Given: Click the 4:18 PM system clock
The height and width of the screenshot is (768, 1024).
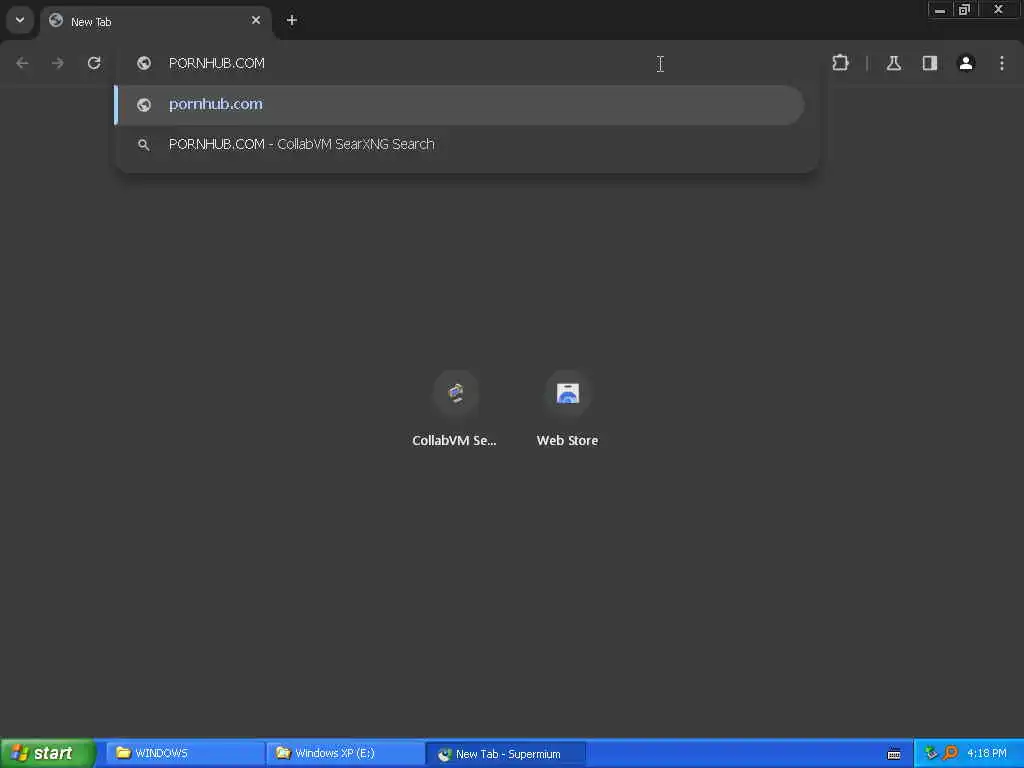Looking at the screenshot, I should pos(987,754).
